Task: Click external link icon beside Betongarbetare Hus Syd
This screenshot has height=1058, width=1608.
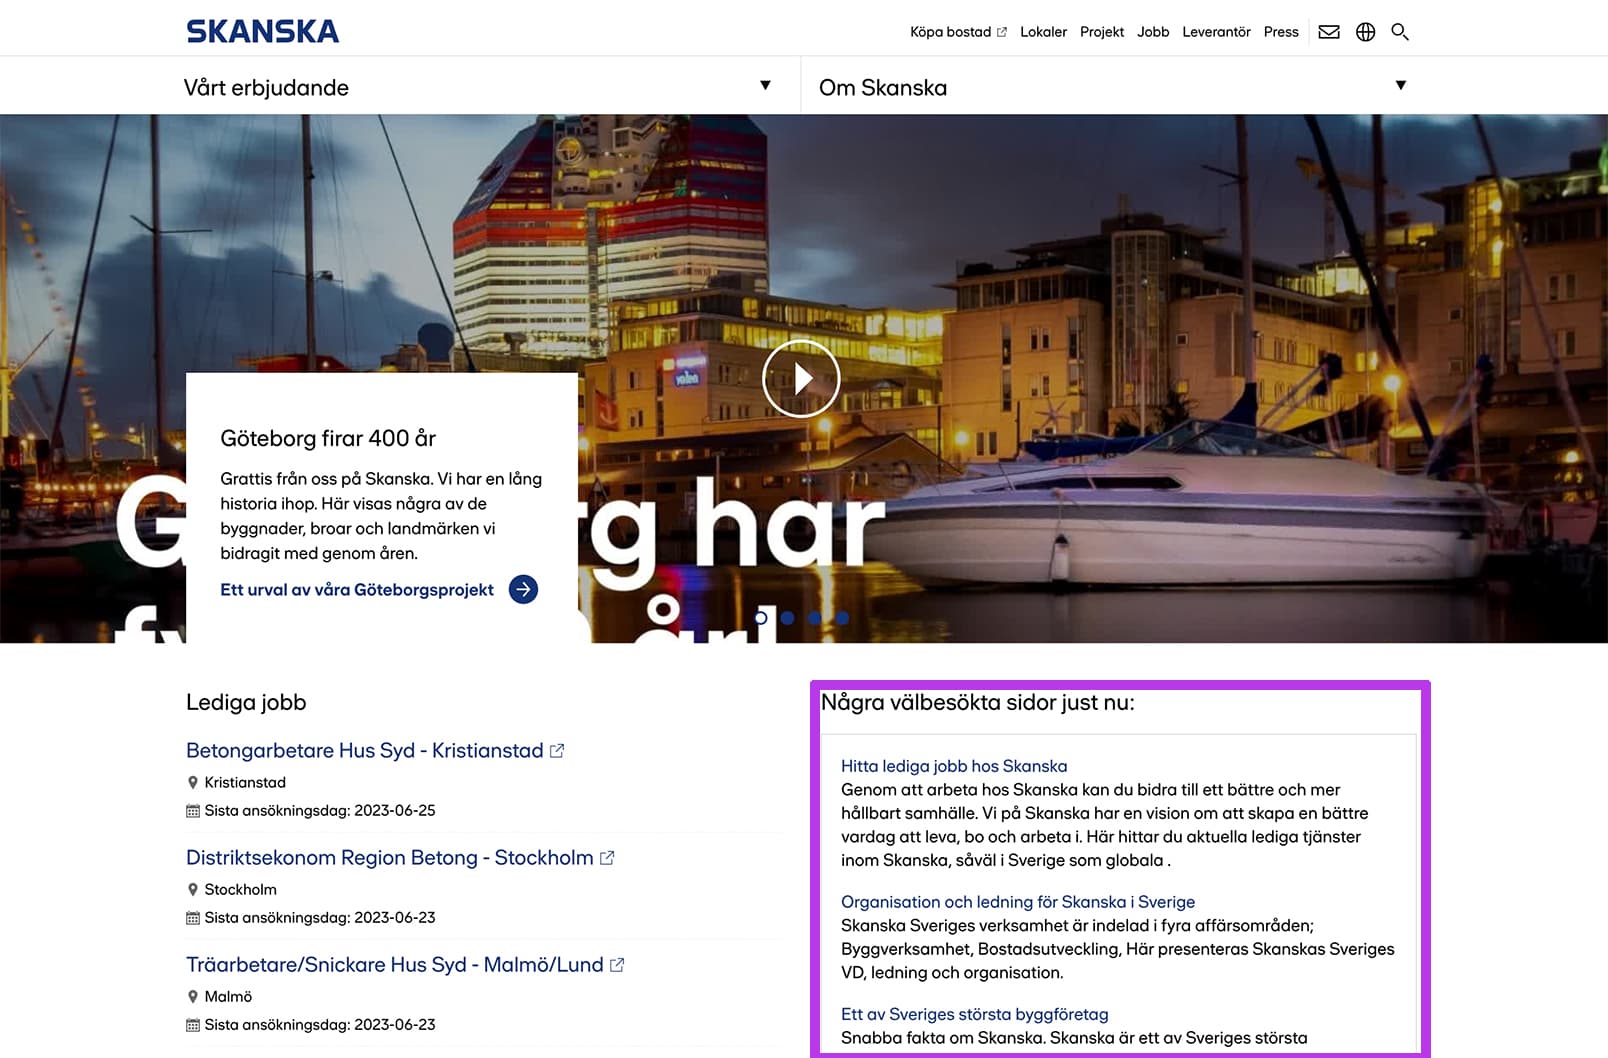Action: [x=557, y=750]
